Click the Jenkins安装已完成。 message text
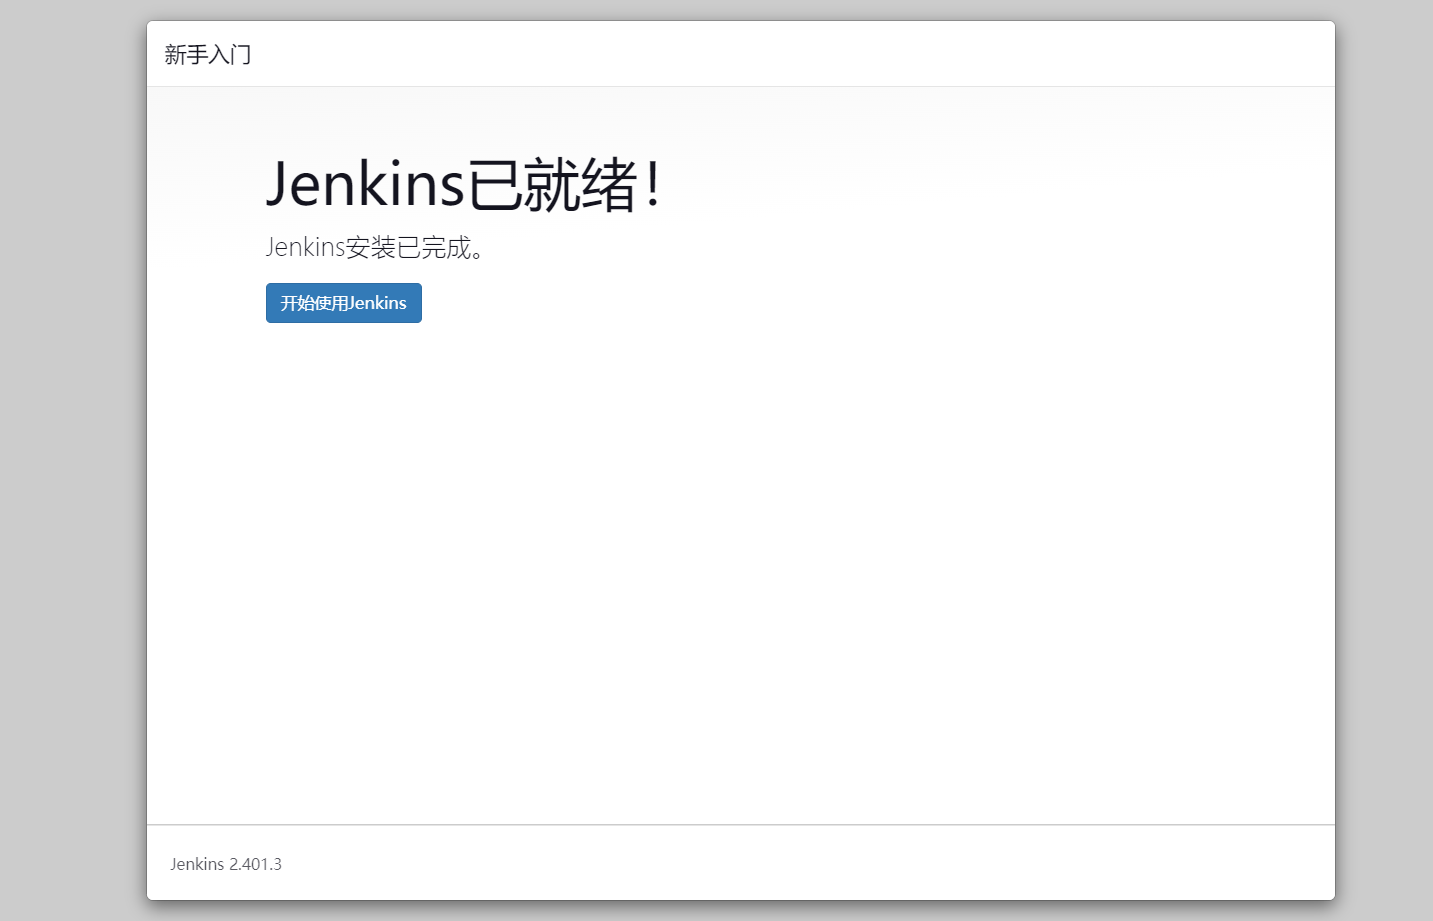 (375, 247)
